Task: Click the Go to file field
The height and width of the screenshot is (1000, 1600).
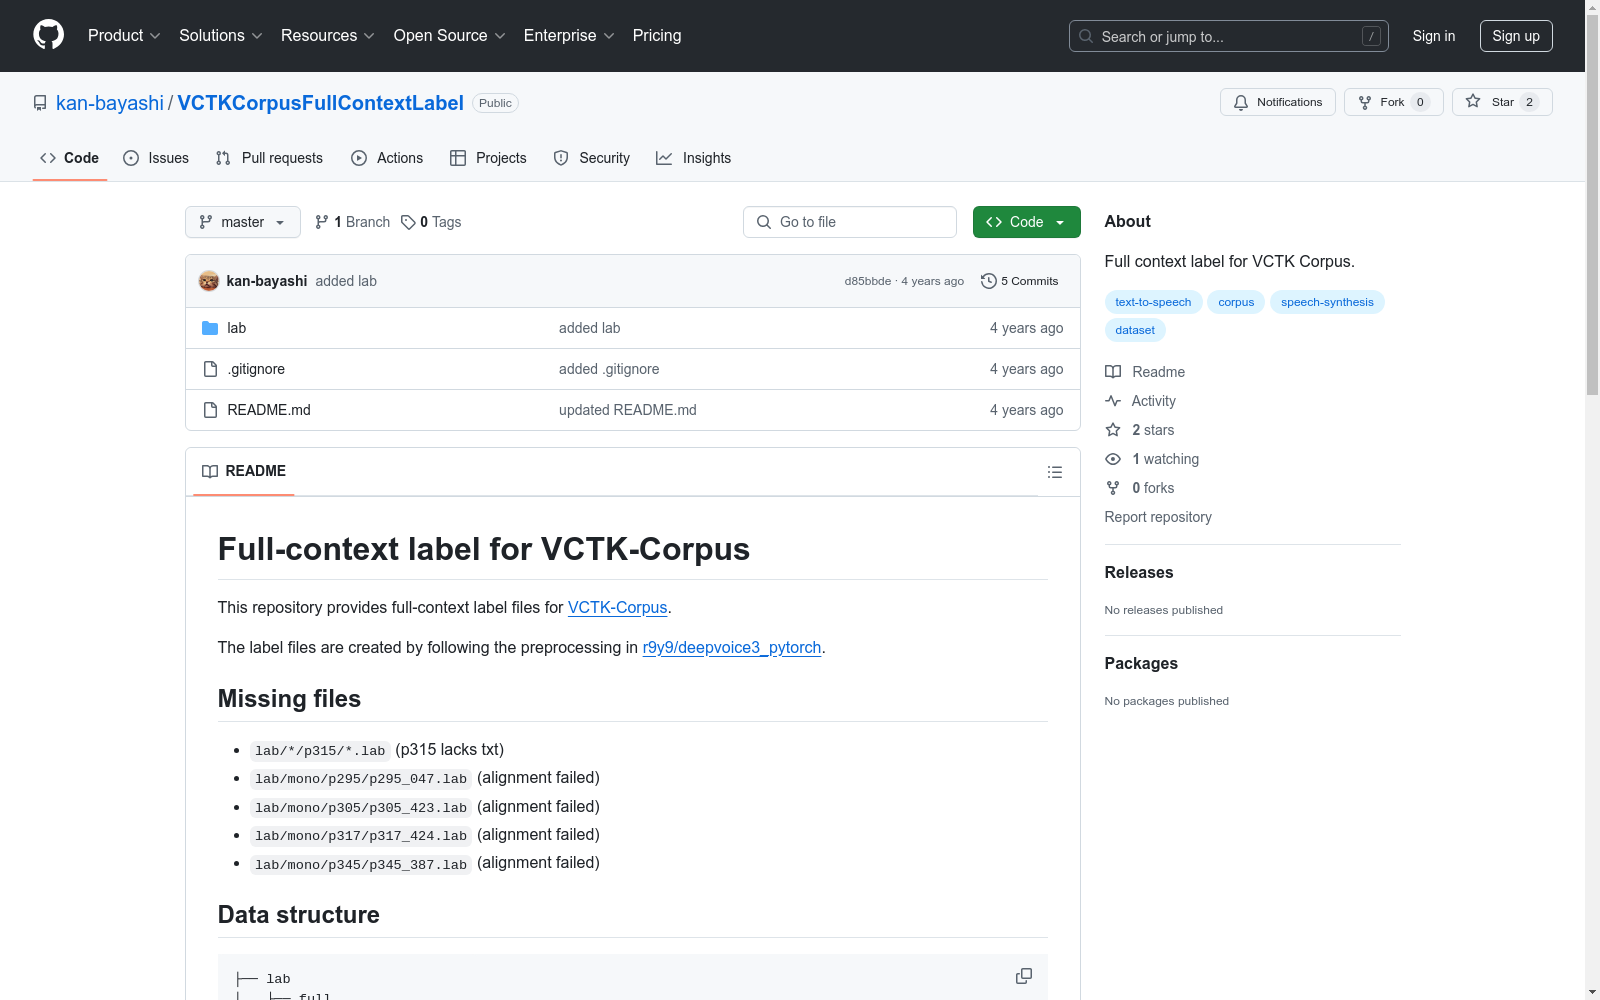Action: (850, 222)
